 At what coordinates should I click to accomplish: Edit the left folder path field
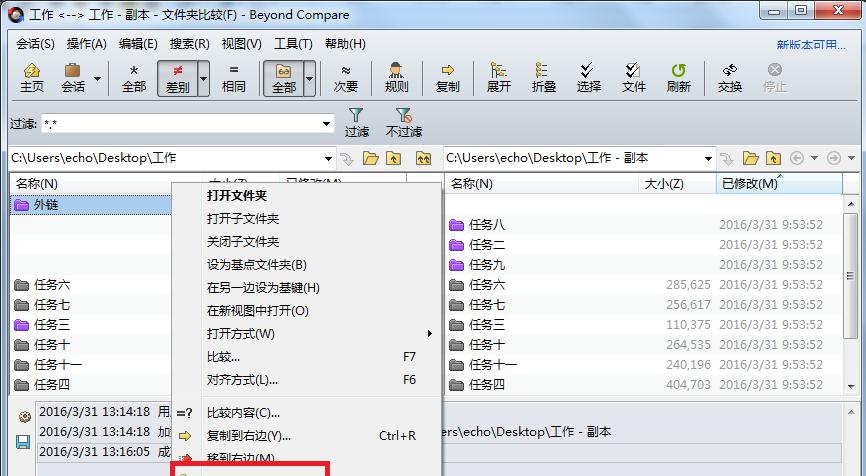click(165, 158)
